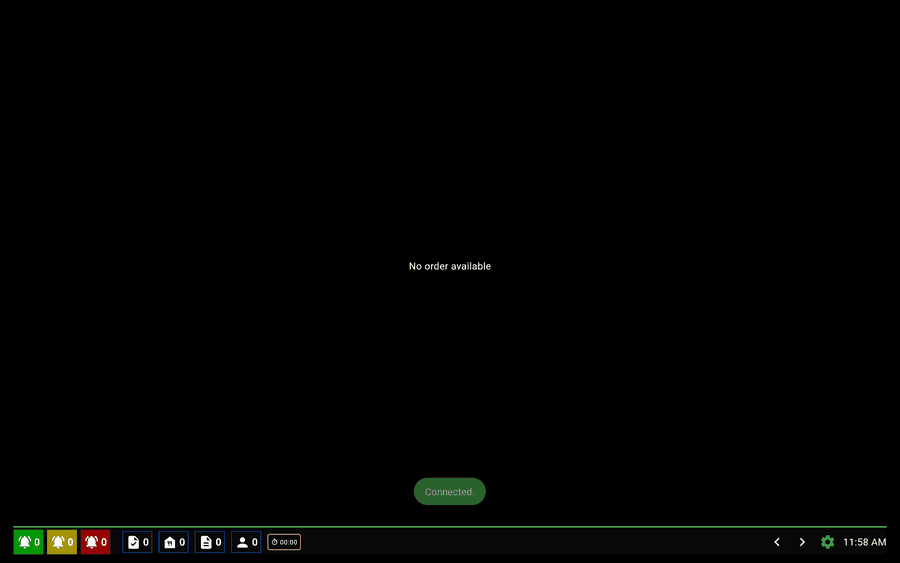The height and width of the screenshot is (563, 900).
Task: Go to next page with right chevron
Action: click(x=802, y=542)
